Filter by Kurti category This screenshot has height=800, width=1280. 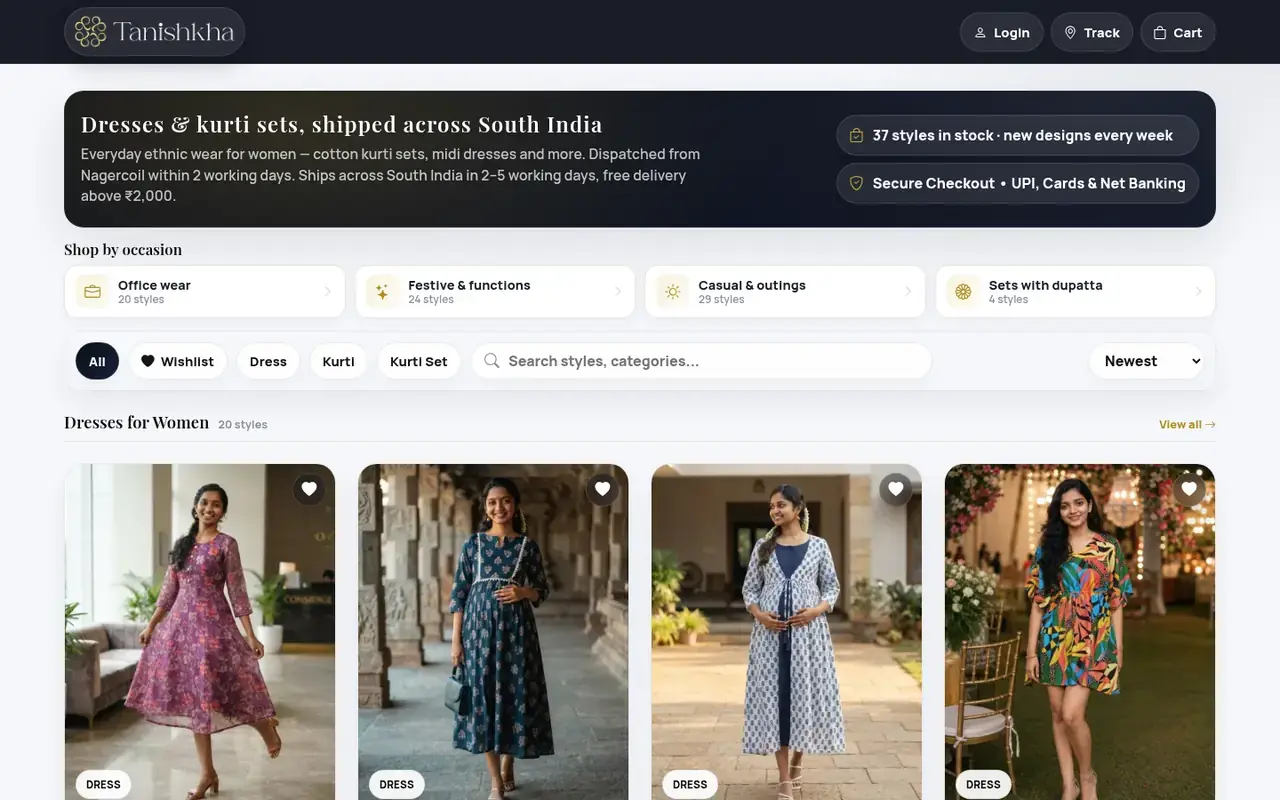(339, 361)
